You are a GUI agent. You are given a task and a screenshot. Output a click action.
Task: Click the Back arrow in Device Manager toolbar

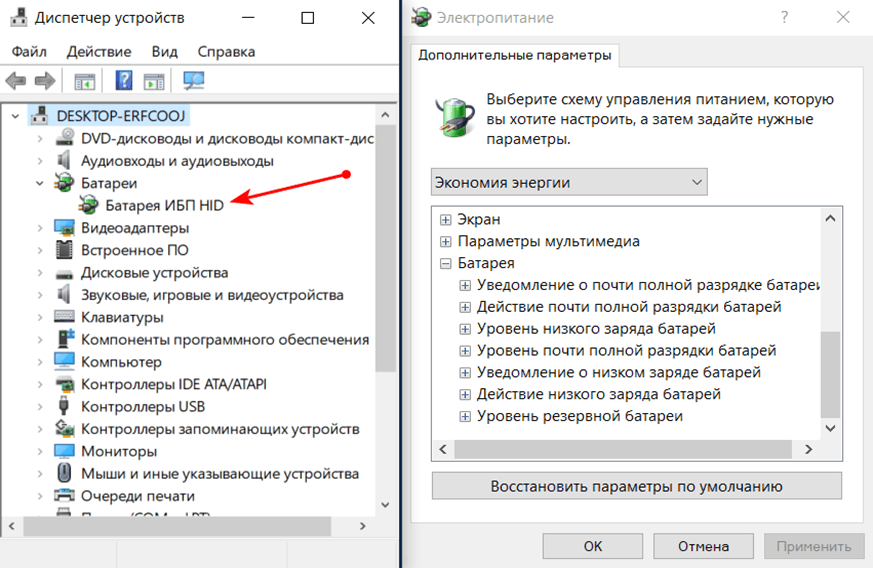[x=16, y=81]
